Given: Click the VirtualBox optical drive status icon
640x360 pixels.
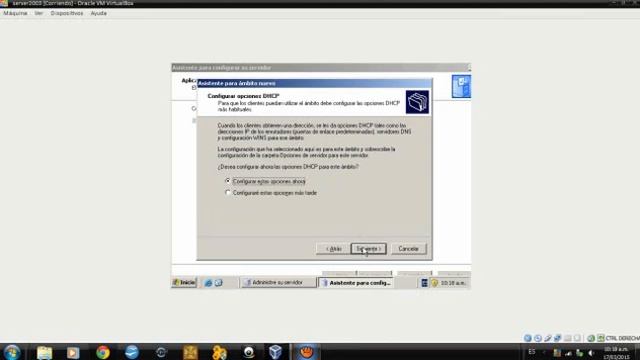Looking at the screenshot, I should (538, 338).
